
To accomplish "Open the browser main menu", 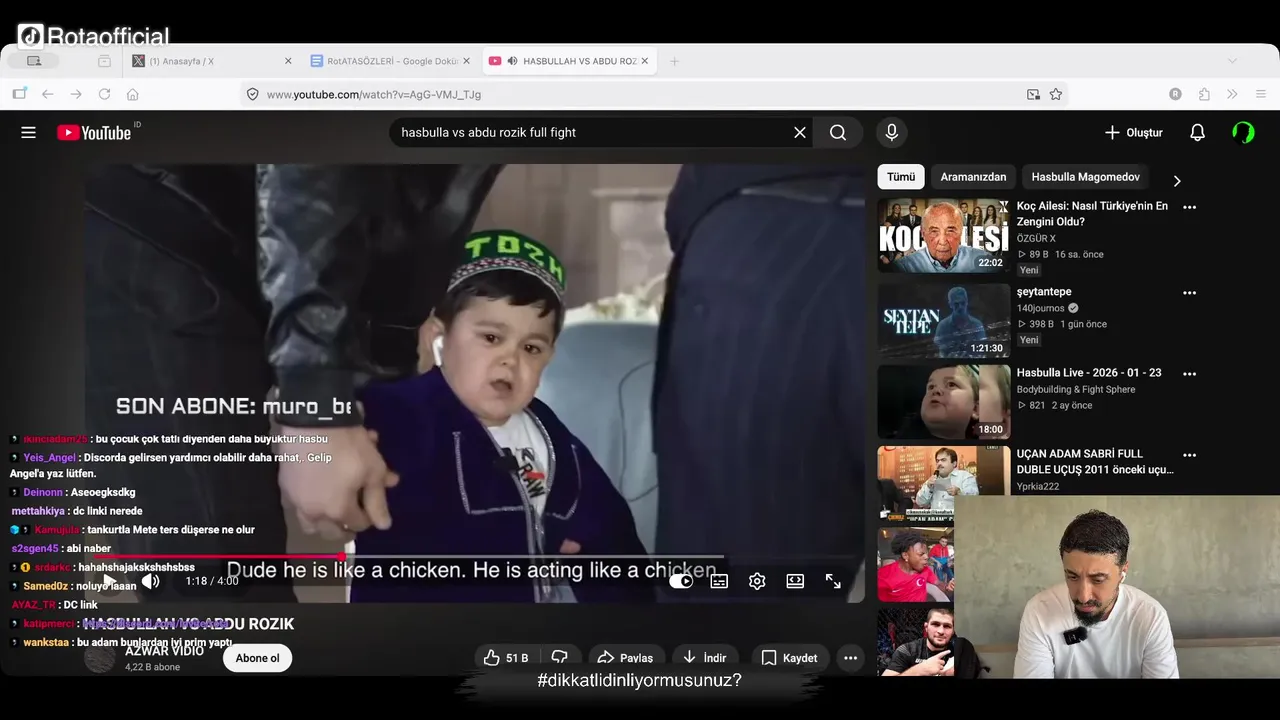I will pyautogui.click(x=1261, y=94).
